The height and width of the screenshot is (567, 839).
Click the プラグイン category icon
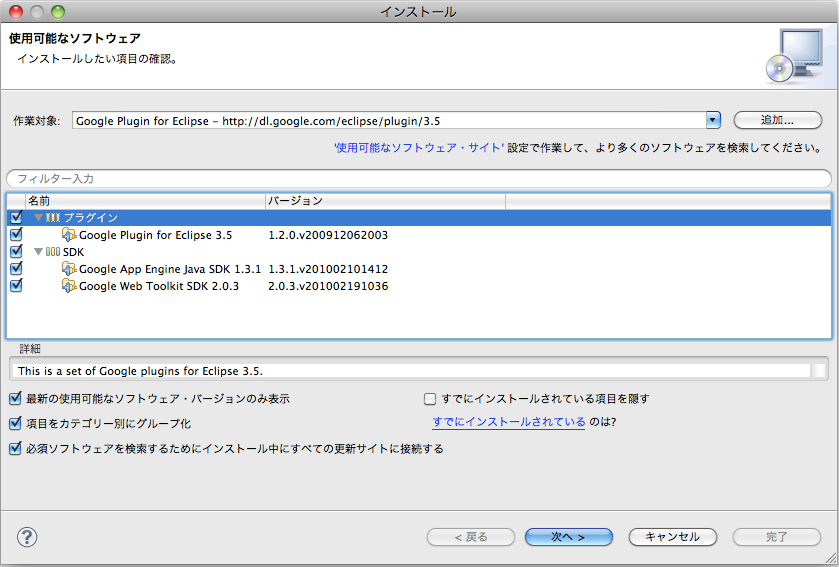coord(53,218)
